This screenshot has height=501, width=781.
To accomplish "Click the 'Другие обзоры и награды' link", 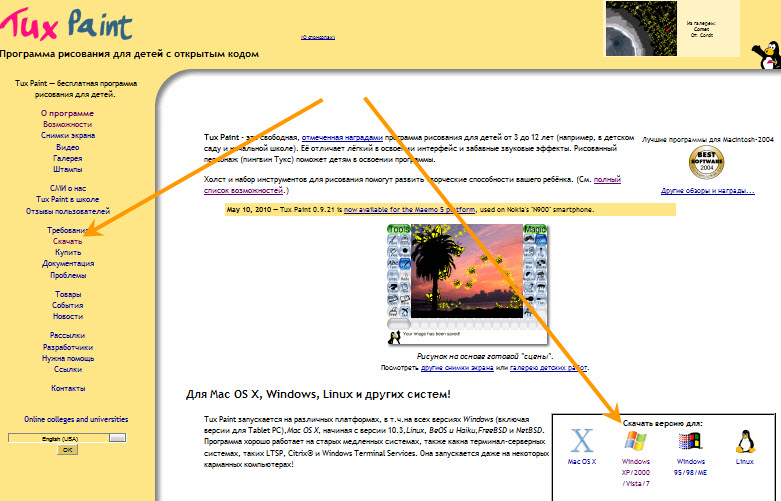I will point(707,190).
